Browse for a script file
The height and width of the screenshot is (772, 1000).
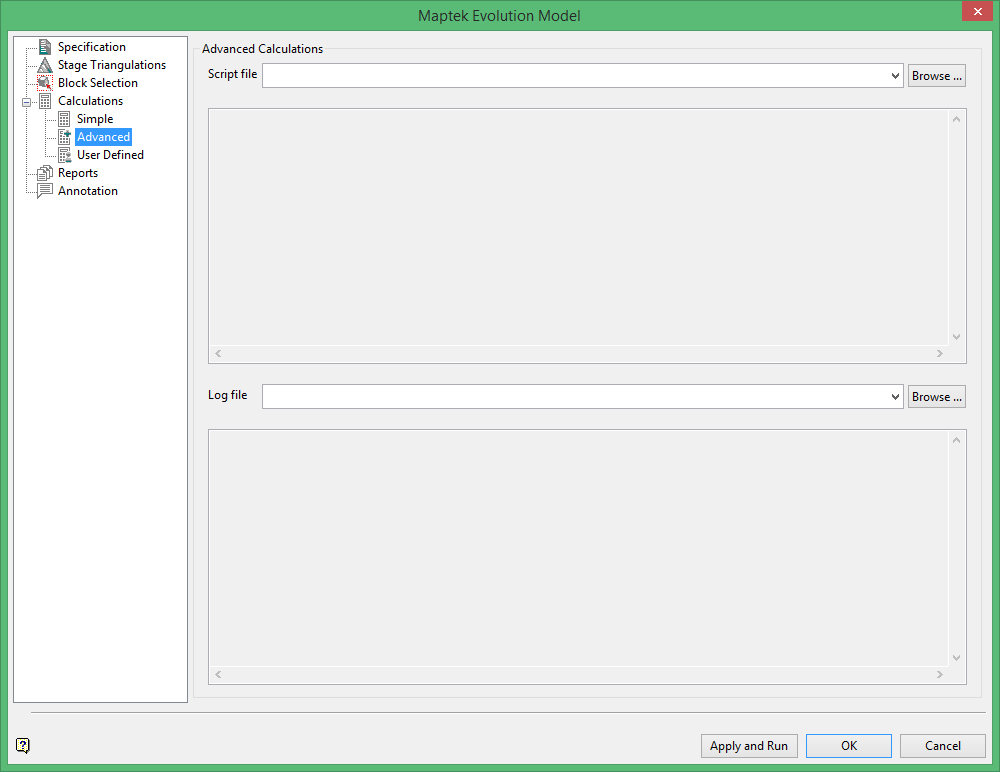[x=936, y=74]
